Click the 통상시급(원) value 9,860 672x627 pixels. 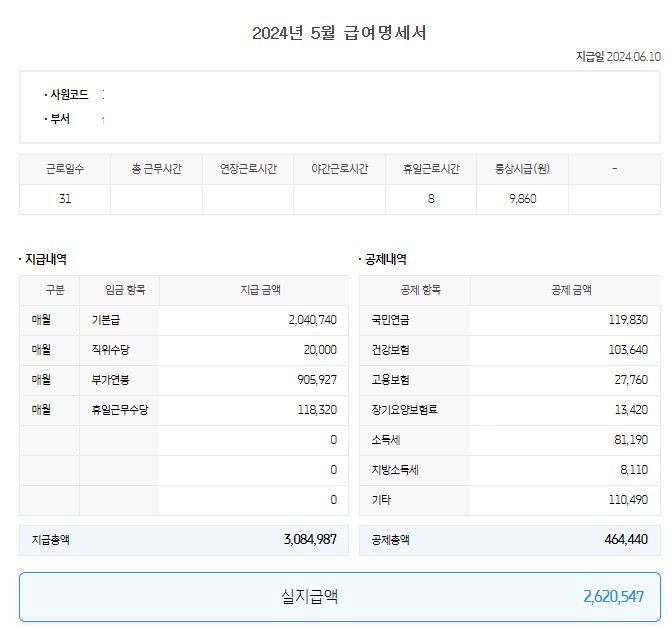click(x=522, y=199)
